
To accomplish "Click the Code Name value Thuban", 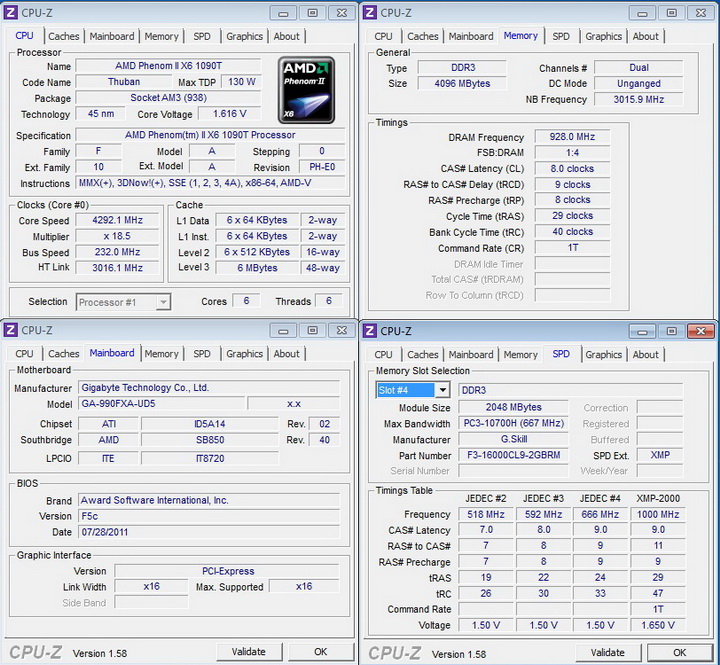I will [124, 82].
